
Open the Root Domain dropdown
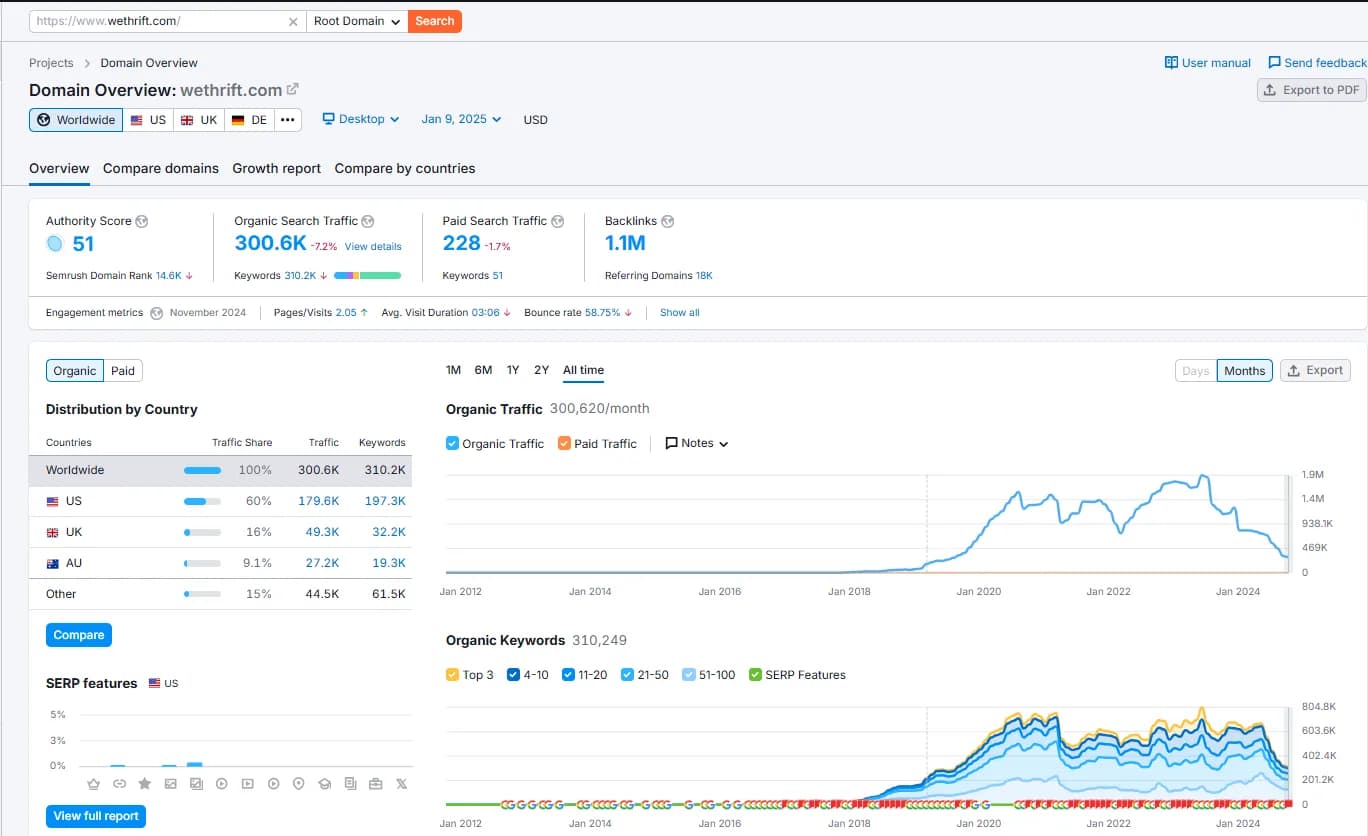(357, 21)
